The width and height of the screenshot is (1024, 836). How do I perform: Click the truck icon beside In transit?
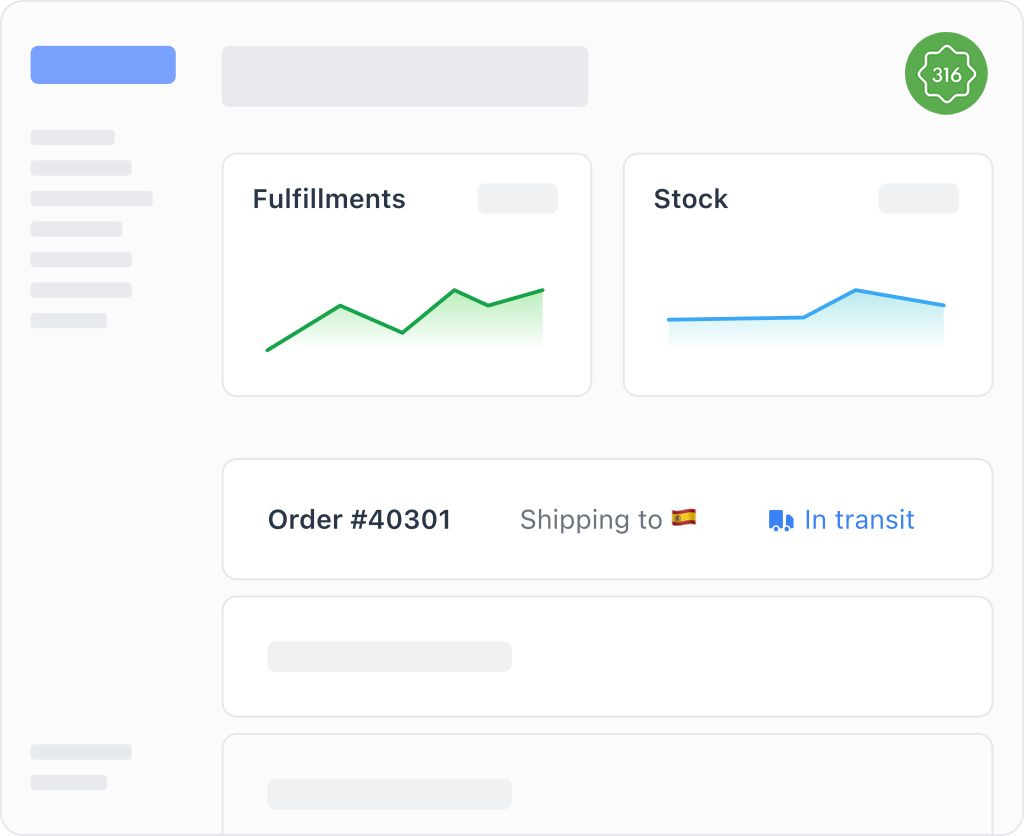tap(780, 521)
